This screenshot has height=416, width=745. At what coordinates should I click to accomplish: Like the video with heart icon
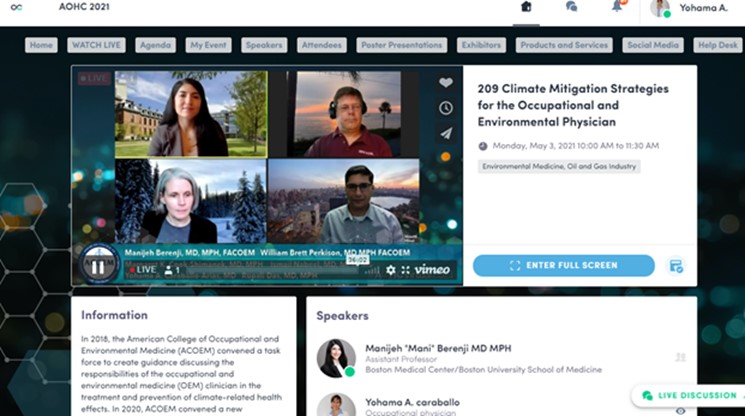click(445, 83)
